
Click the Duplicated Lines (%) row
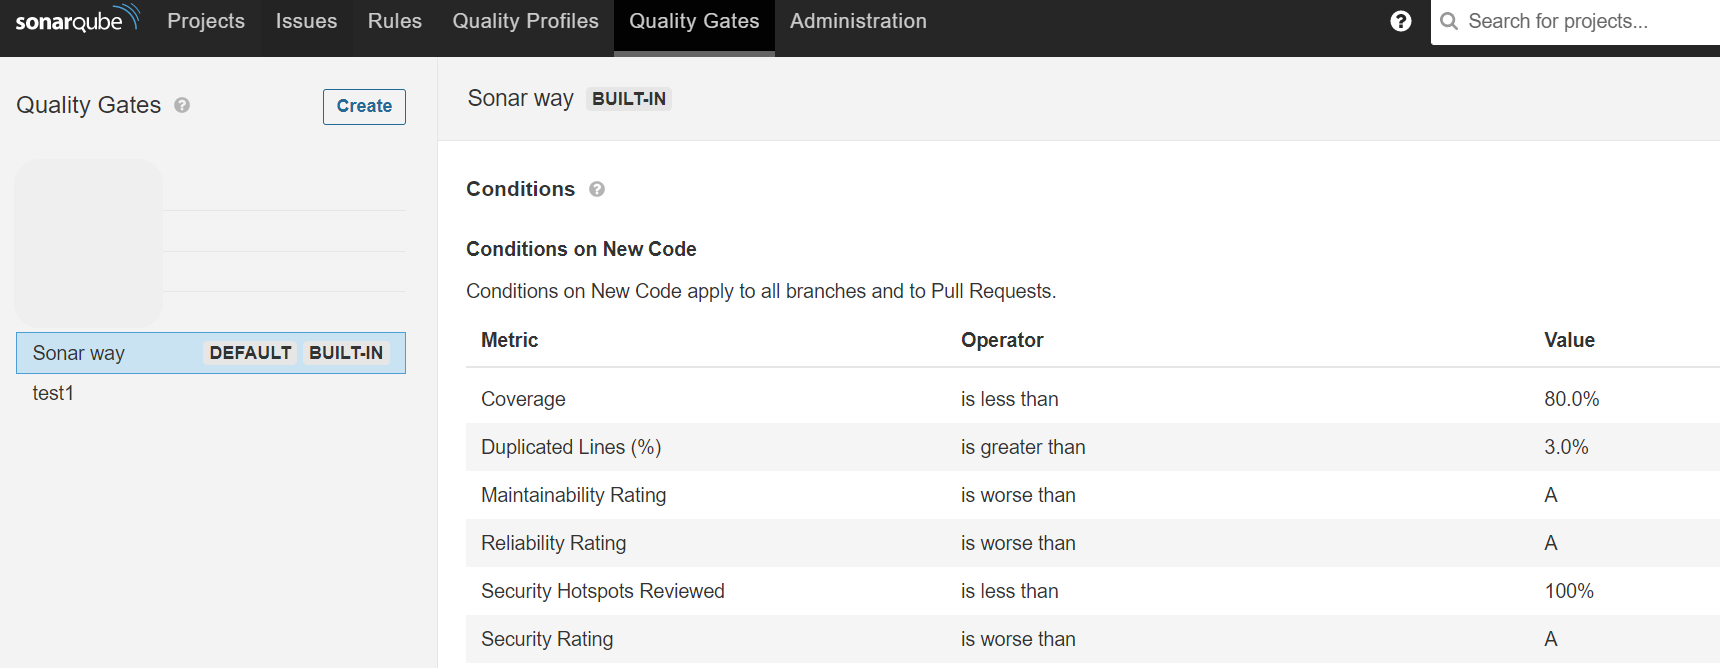coord(571,447)
